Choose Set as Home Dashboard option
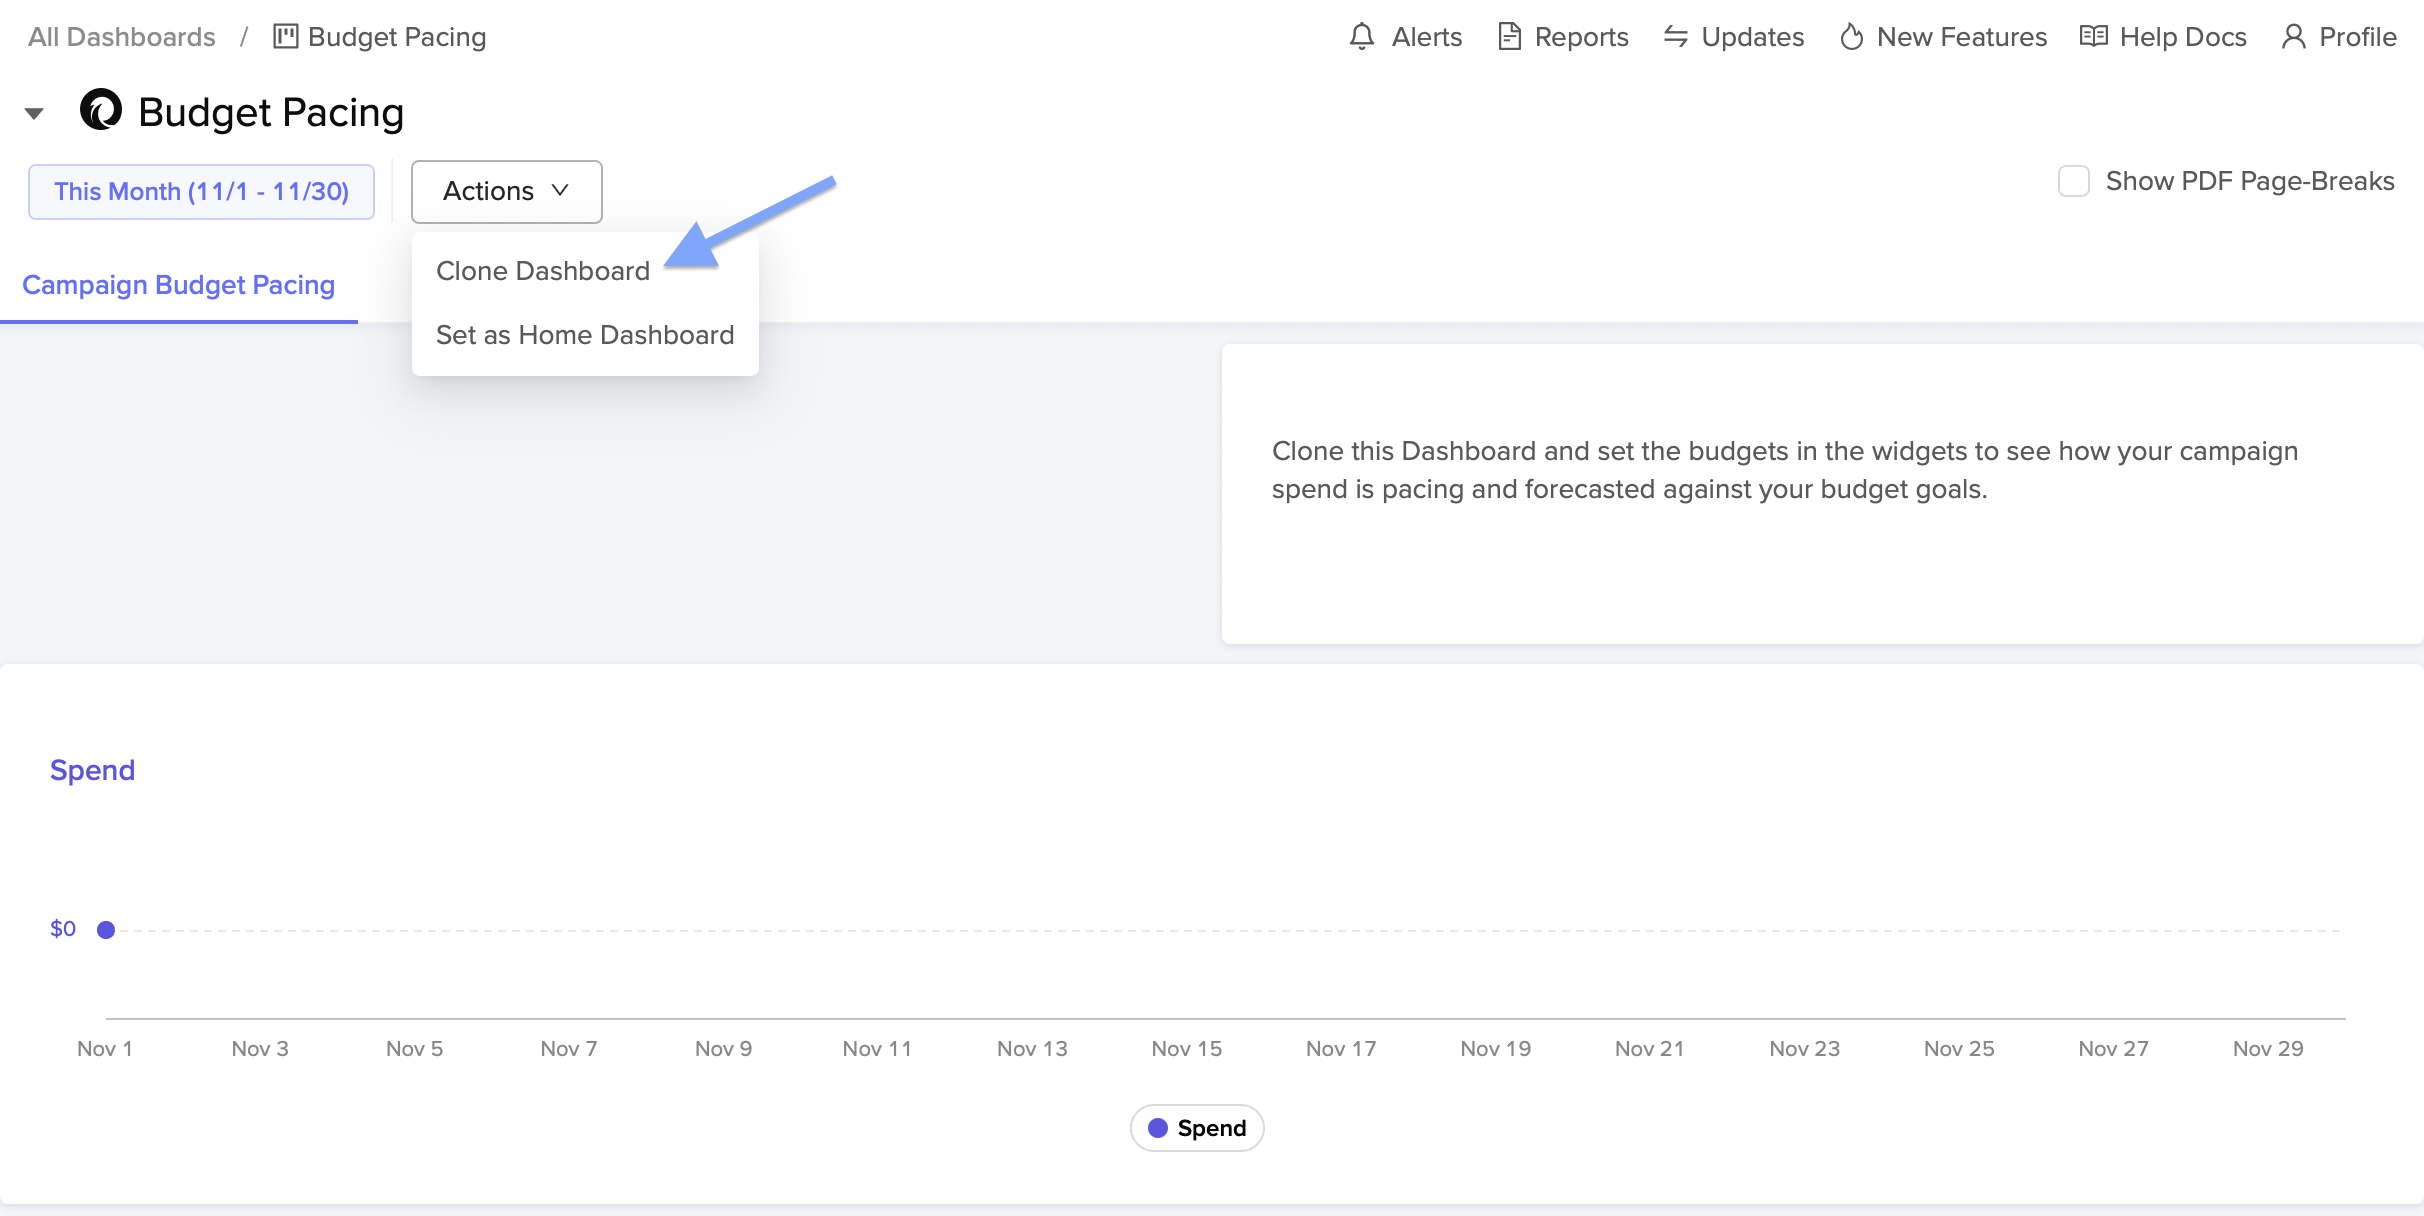This screenshot has height=1216, width=2424. pos(585,335)
